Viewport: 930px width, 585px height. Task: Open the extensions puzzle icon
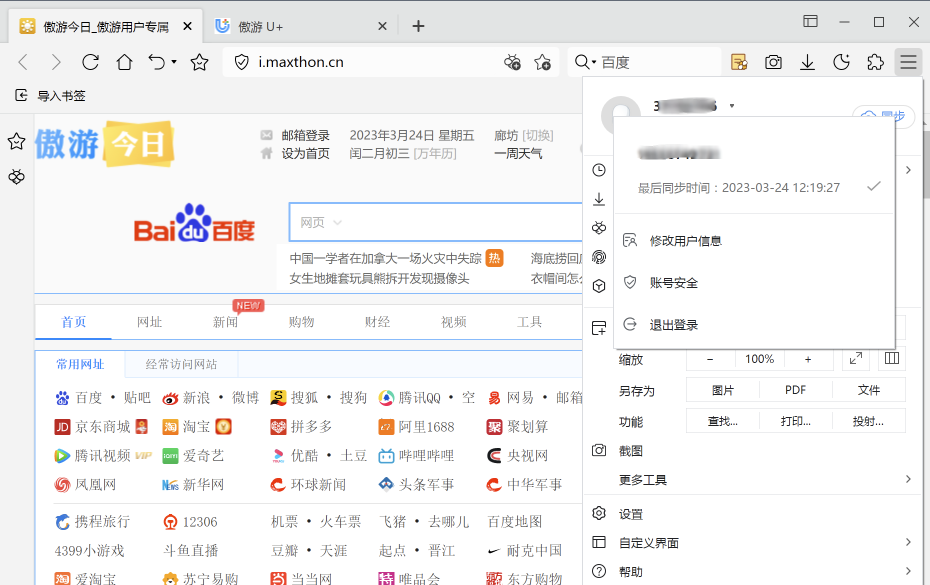[875, 62]
